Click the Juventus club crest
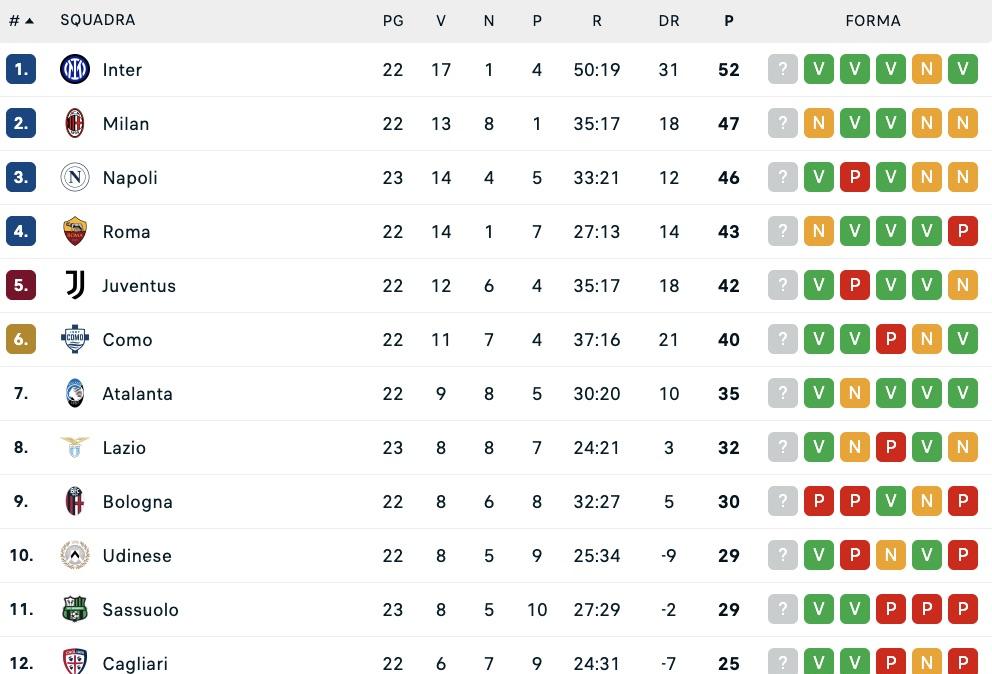The width and height of the screenshot is (992, 674). tap(75, 285)
